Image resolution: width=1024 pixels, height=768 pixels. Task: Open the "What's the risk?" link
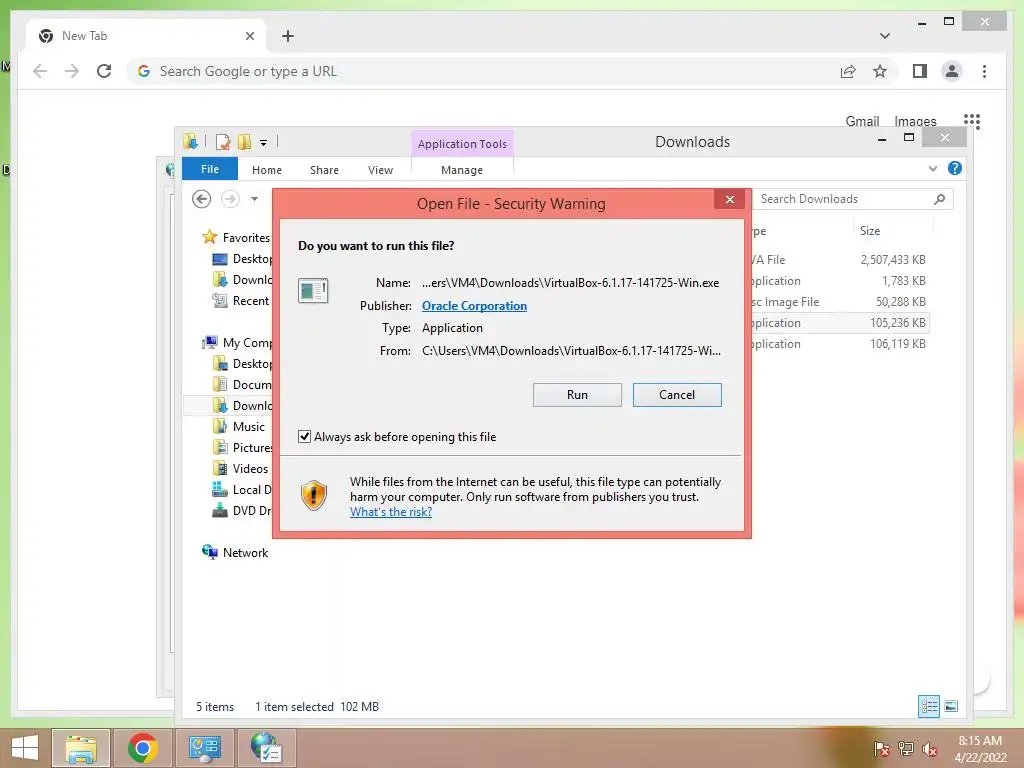(391, 512)
